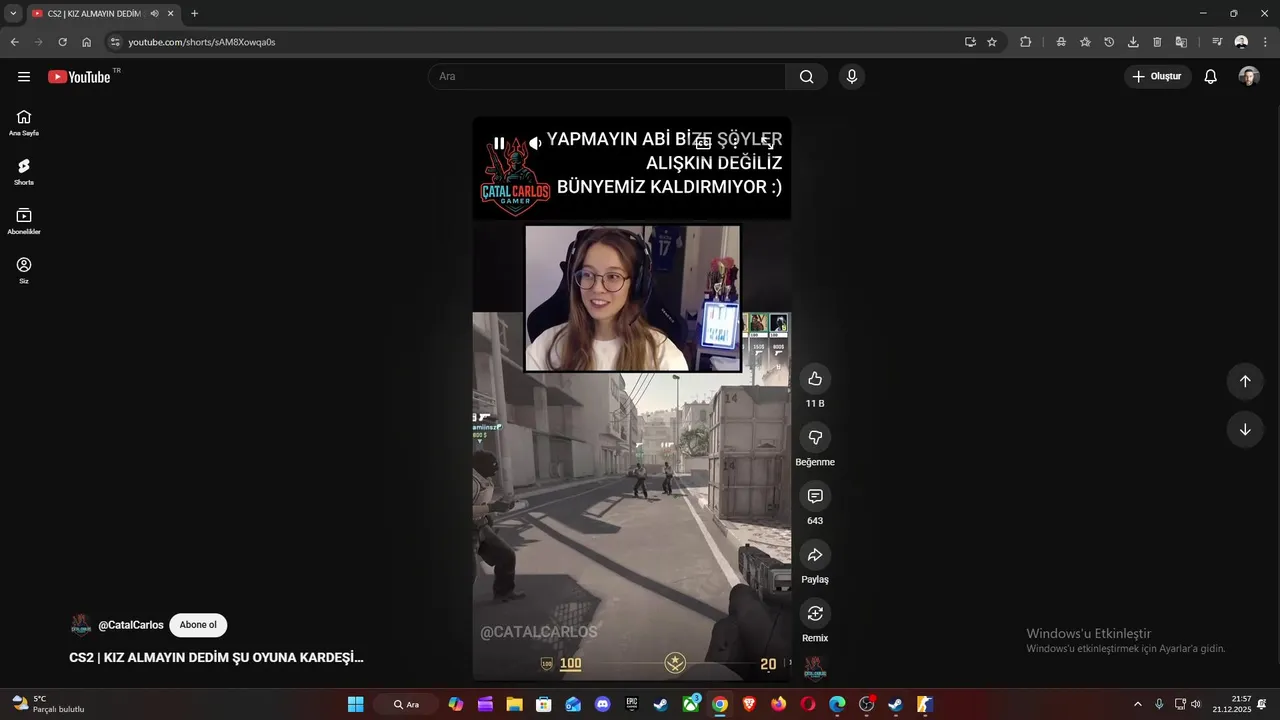Open Chrome profile avatar

1241,42
